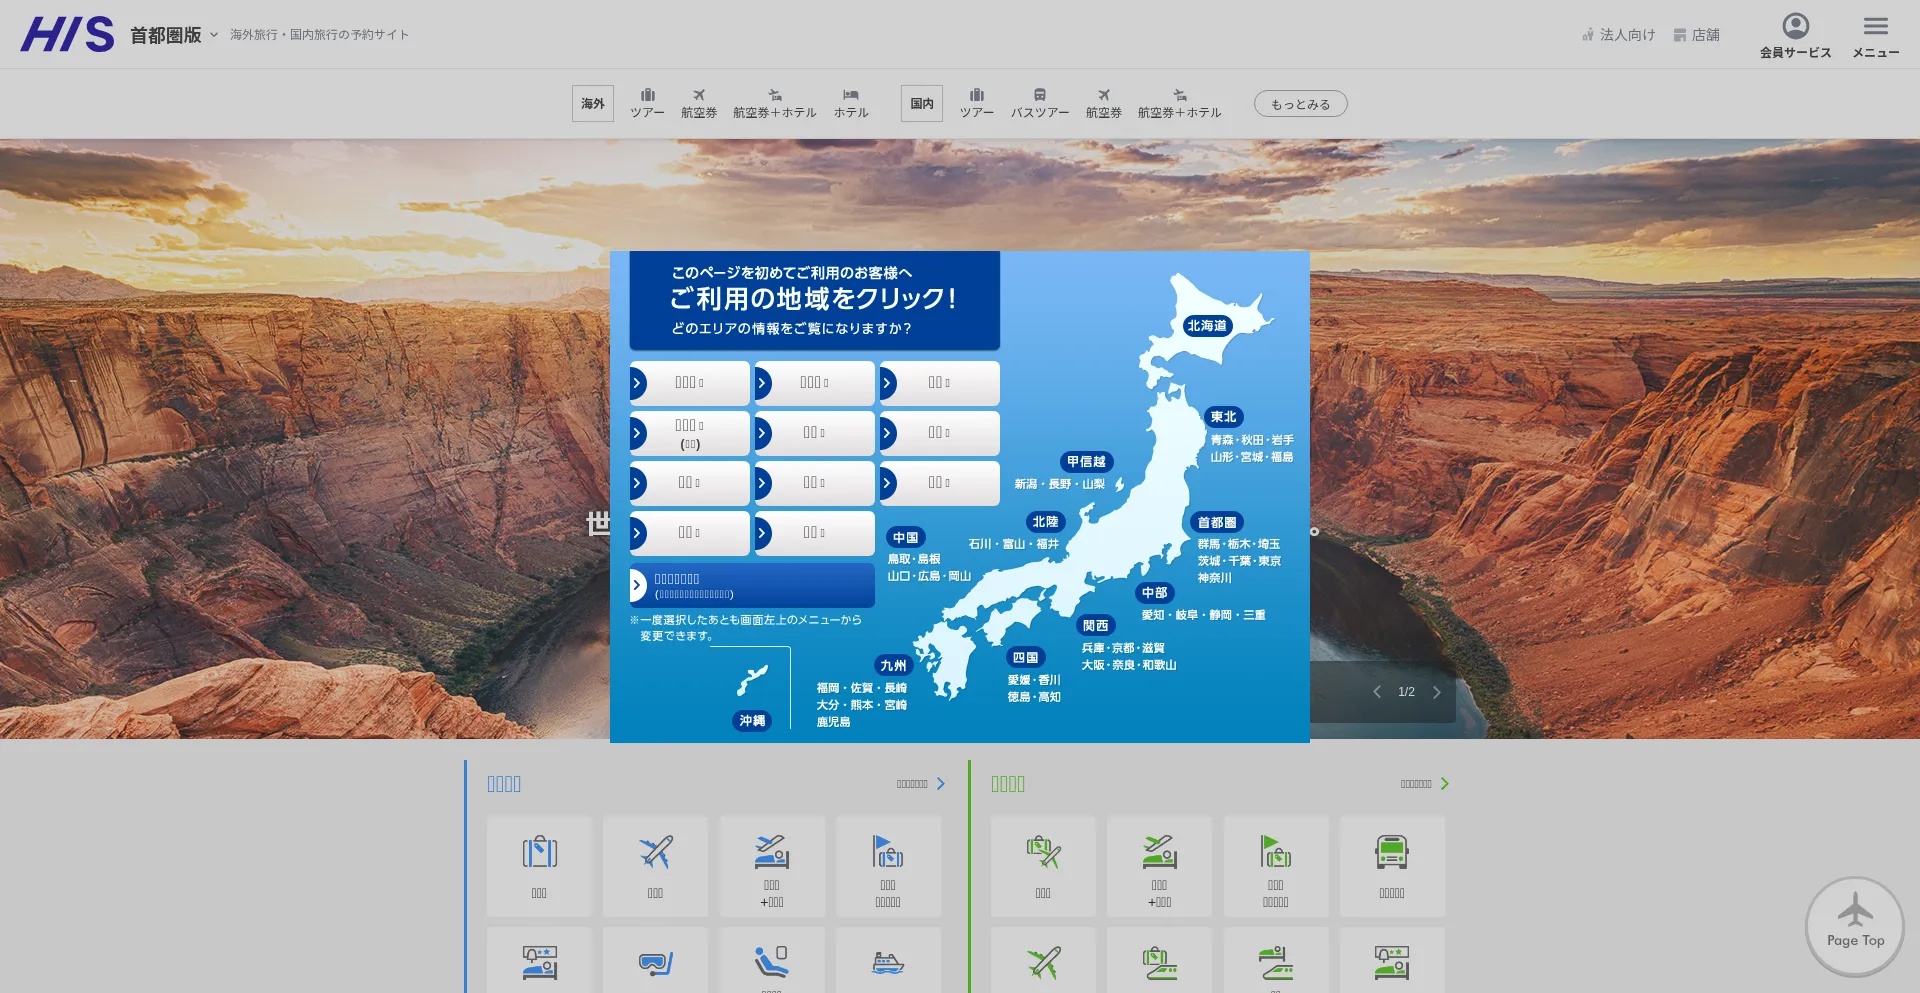
Task: Click the blue snorkel mask icon tile
Action: point(655,962)
